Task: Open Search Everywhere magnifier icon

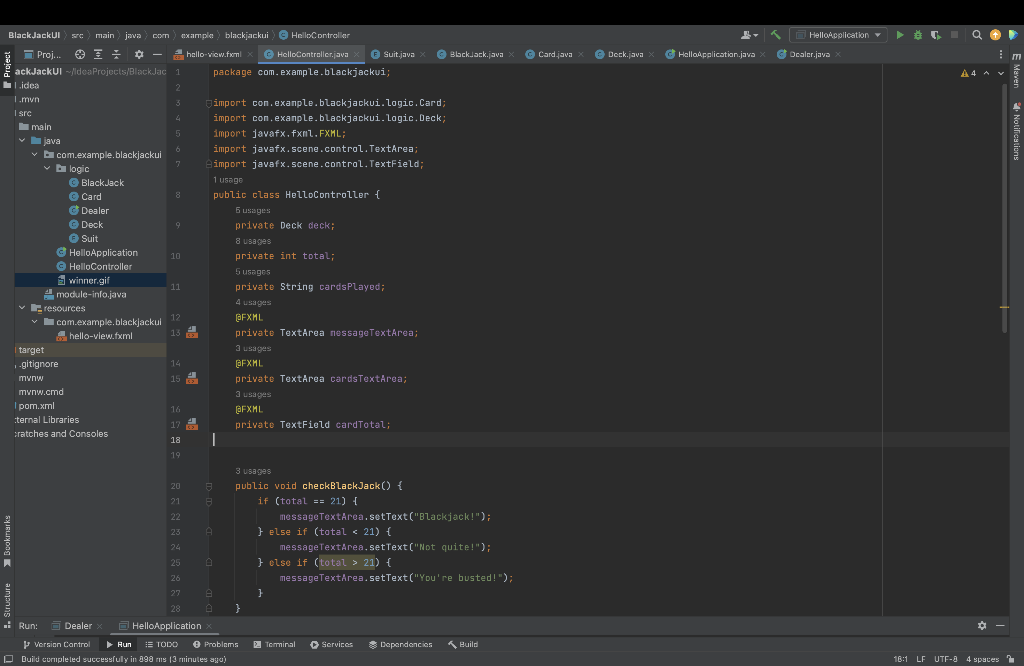Action: (977, 35)
